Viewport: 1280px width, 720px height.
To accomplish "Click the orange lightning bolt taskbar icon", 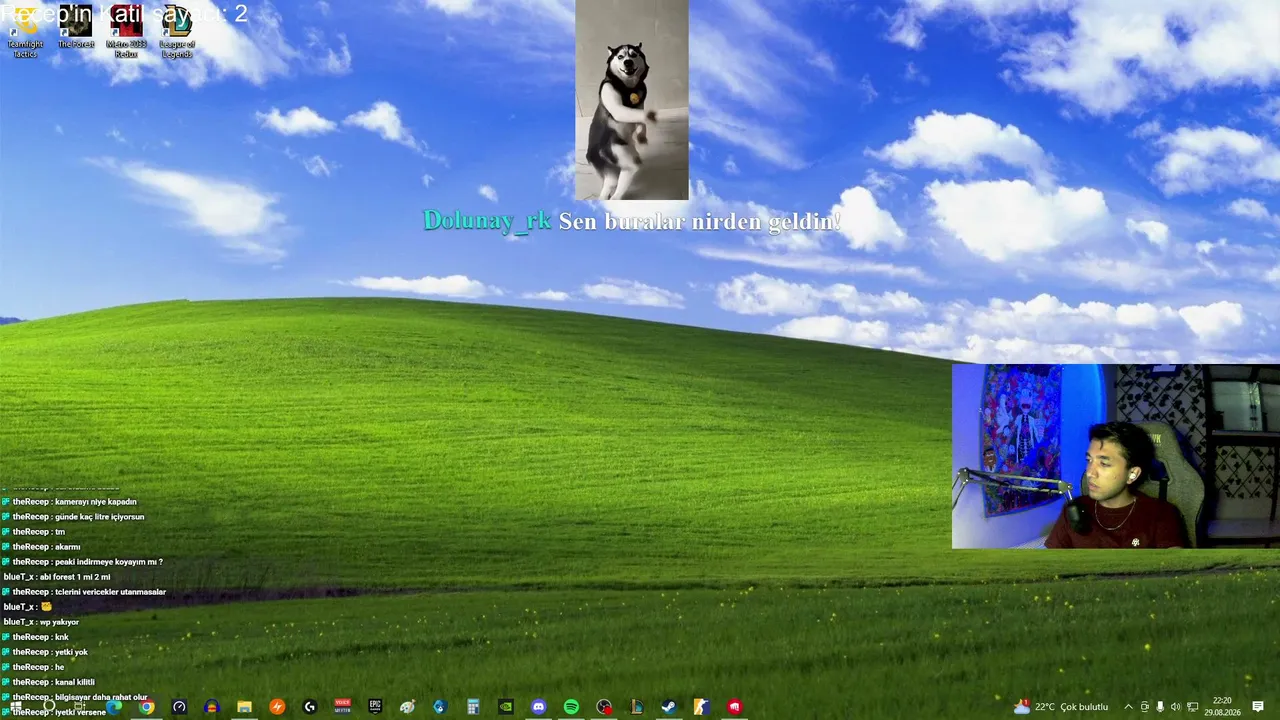I will tap(277, 707).
